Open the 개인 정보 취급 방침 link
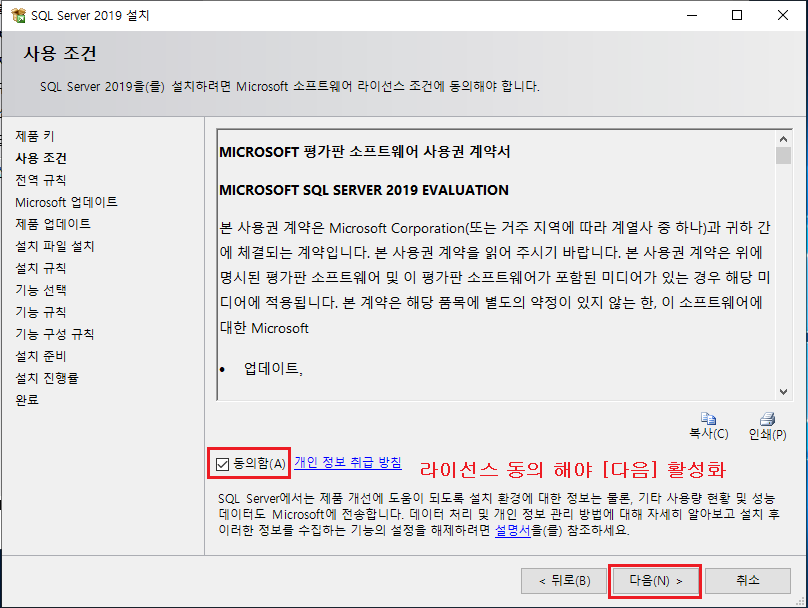The image size is (808, 608). 348,462
